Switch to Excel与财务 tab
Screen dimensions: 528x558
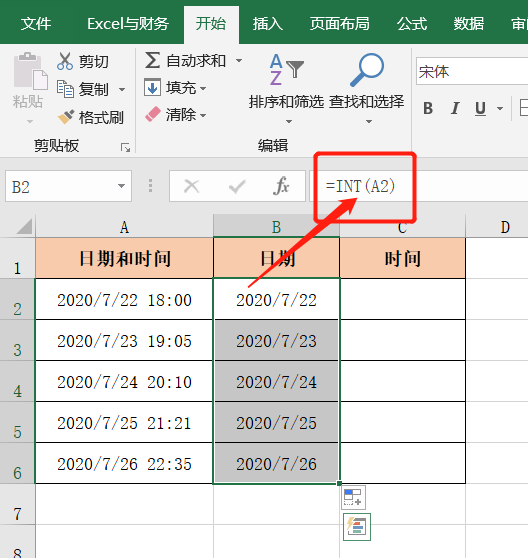coord(128,24)
